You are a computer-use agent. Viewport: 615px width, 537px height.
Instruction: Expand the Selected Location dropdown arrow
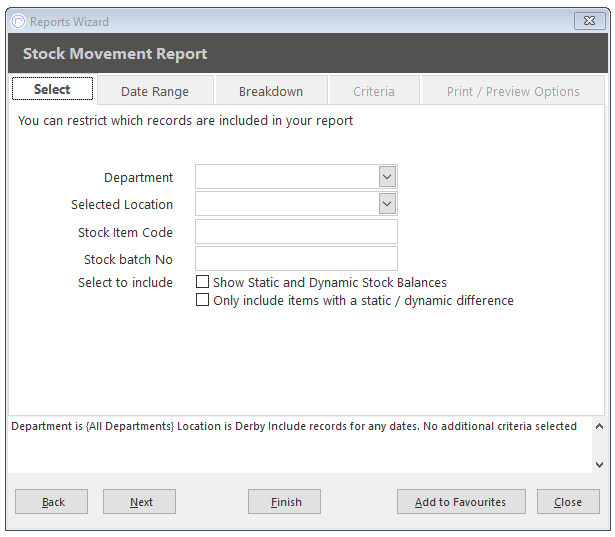pyautogui.click(x=387, y=204)
